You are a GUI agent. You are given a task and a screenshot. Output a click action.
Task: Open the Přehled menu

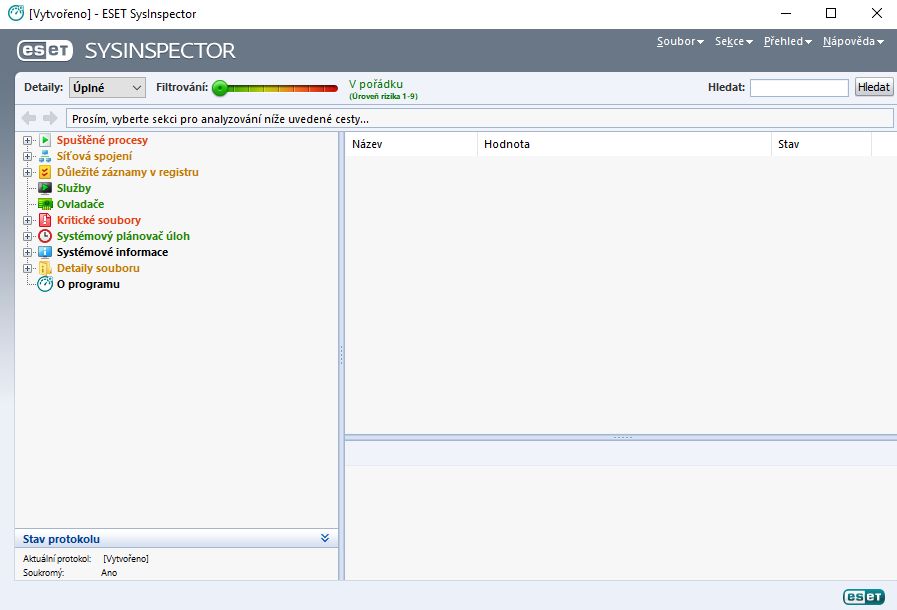point(788,41)
